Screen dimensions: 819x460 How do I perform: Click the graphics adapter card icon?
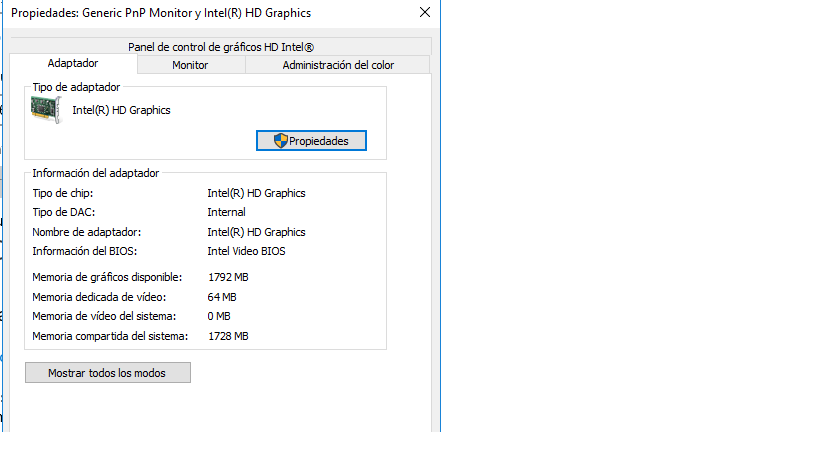click(x=46, y=110)
